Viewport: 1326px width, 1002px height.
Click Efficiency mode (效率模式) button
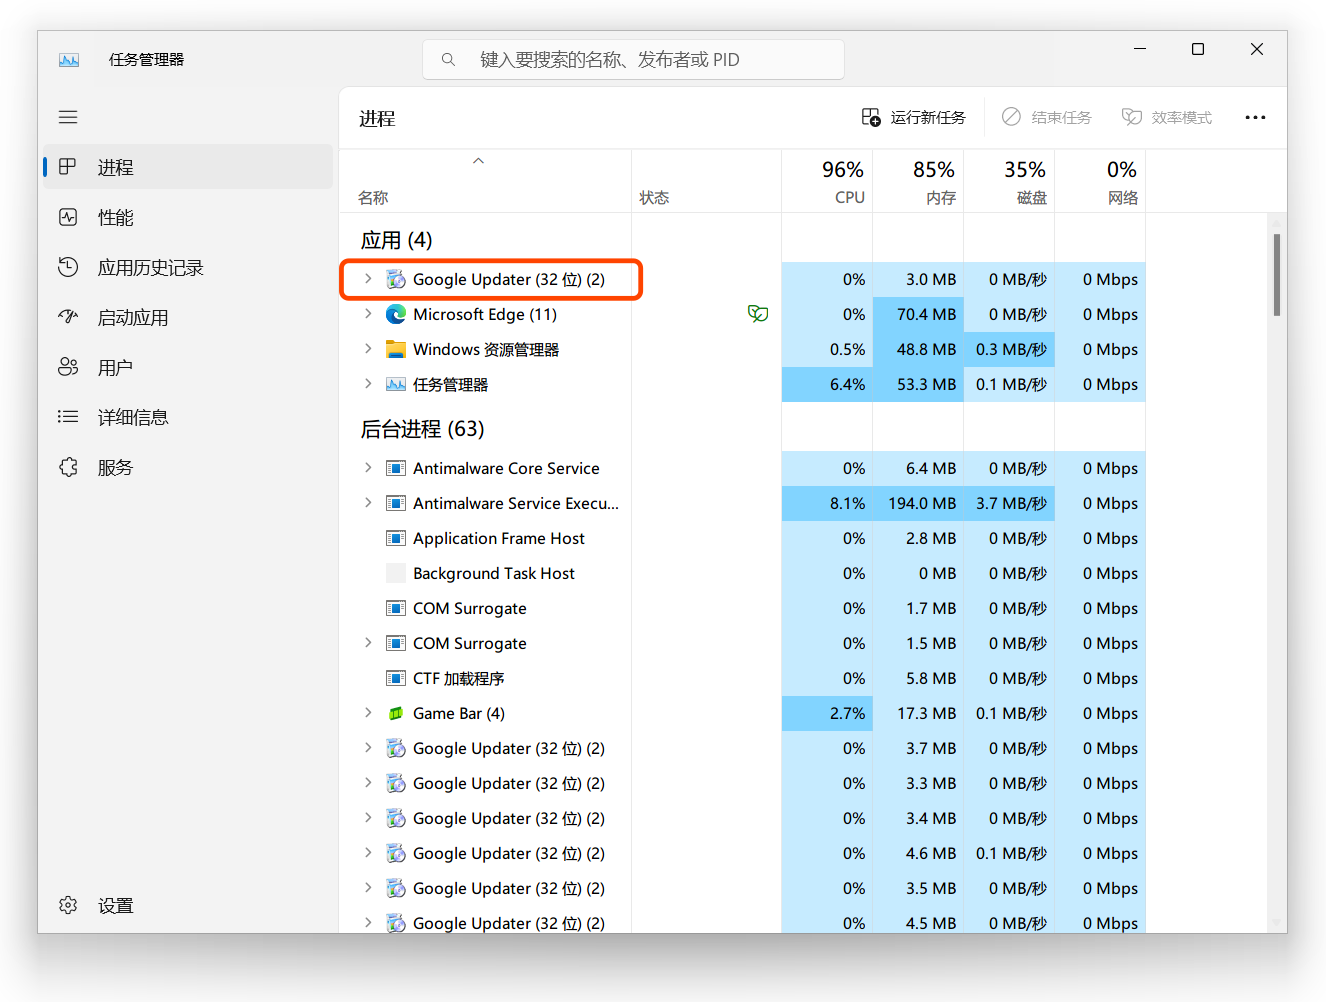[x=1167, y=117]
